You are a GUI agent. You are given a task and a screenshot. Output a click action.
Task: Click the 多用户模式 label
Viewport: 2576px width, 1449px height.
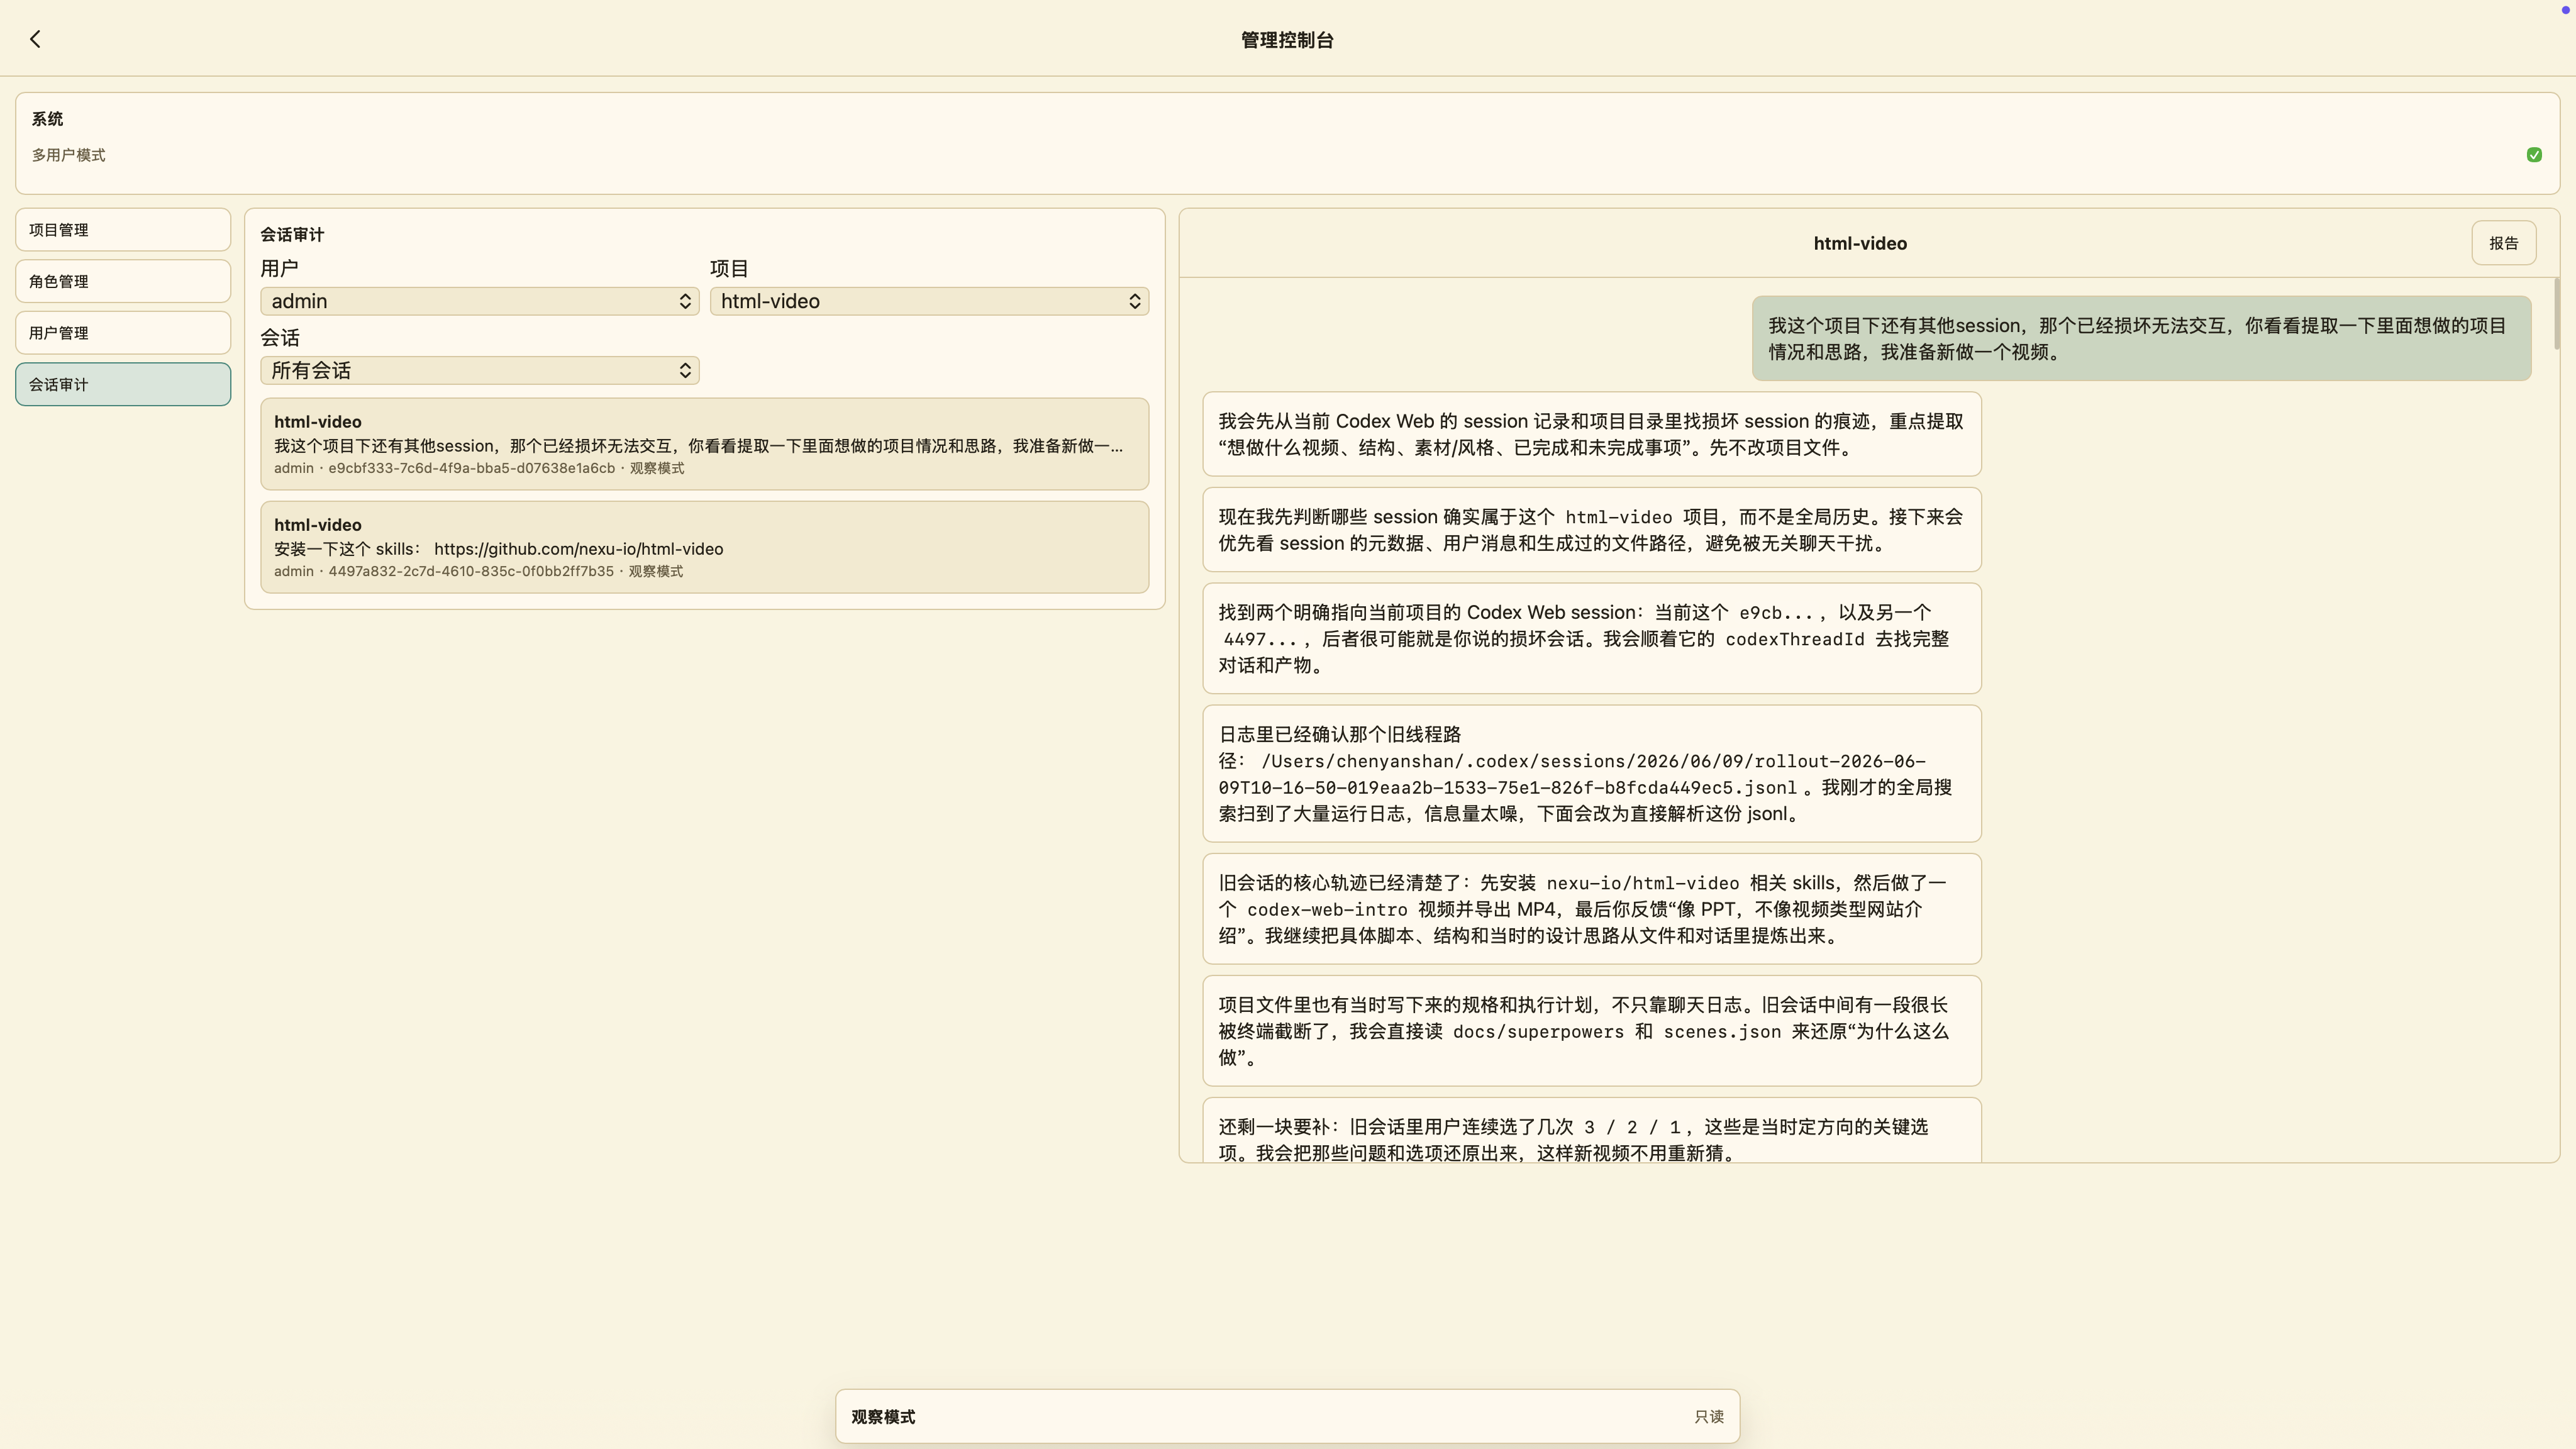coord(68,155)
